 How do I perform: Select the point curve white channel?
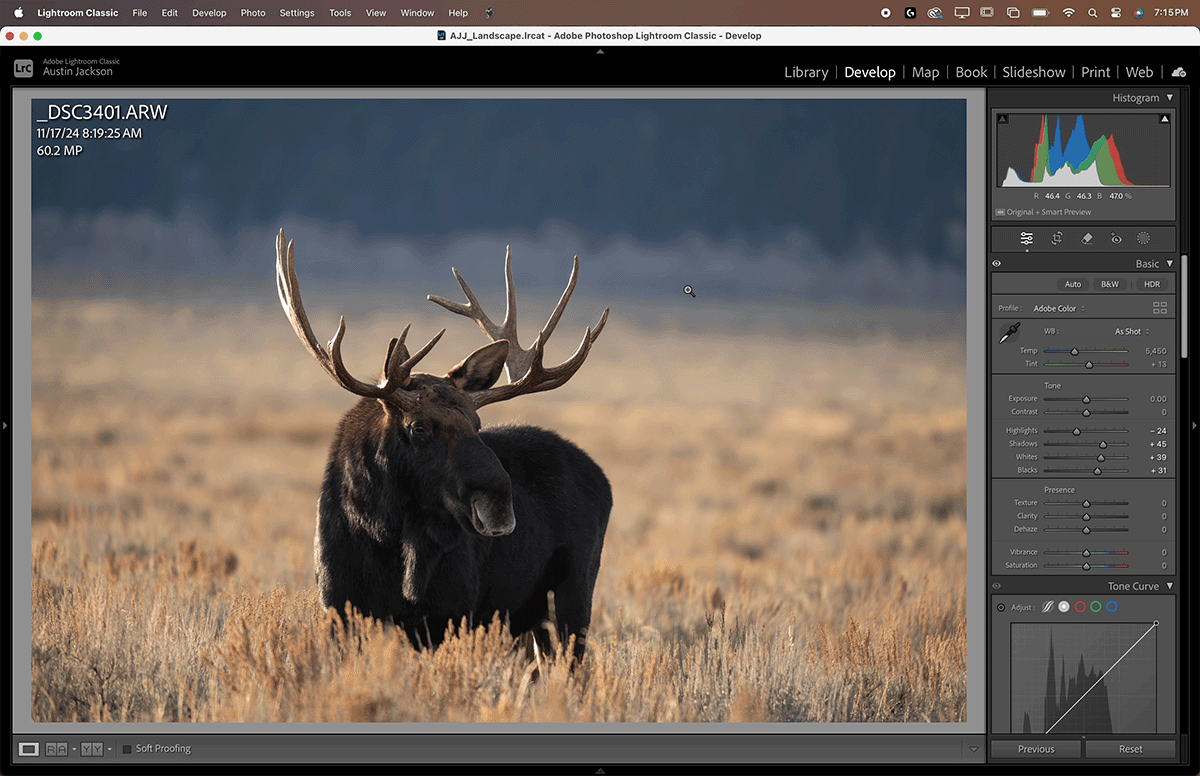point(1064,607)
